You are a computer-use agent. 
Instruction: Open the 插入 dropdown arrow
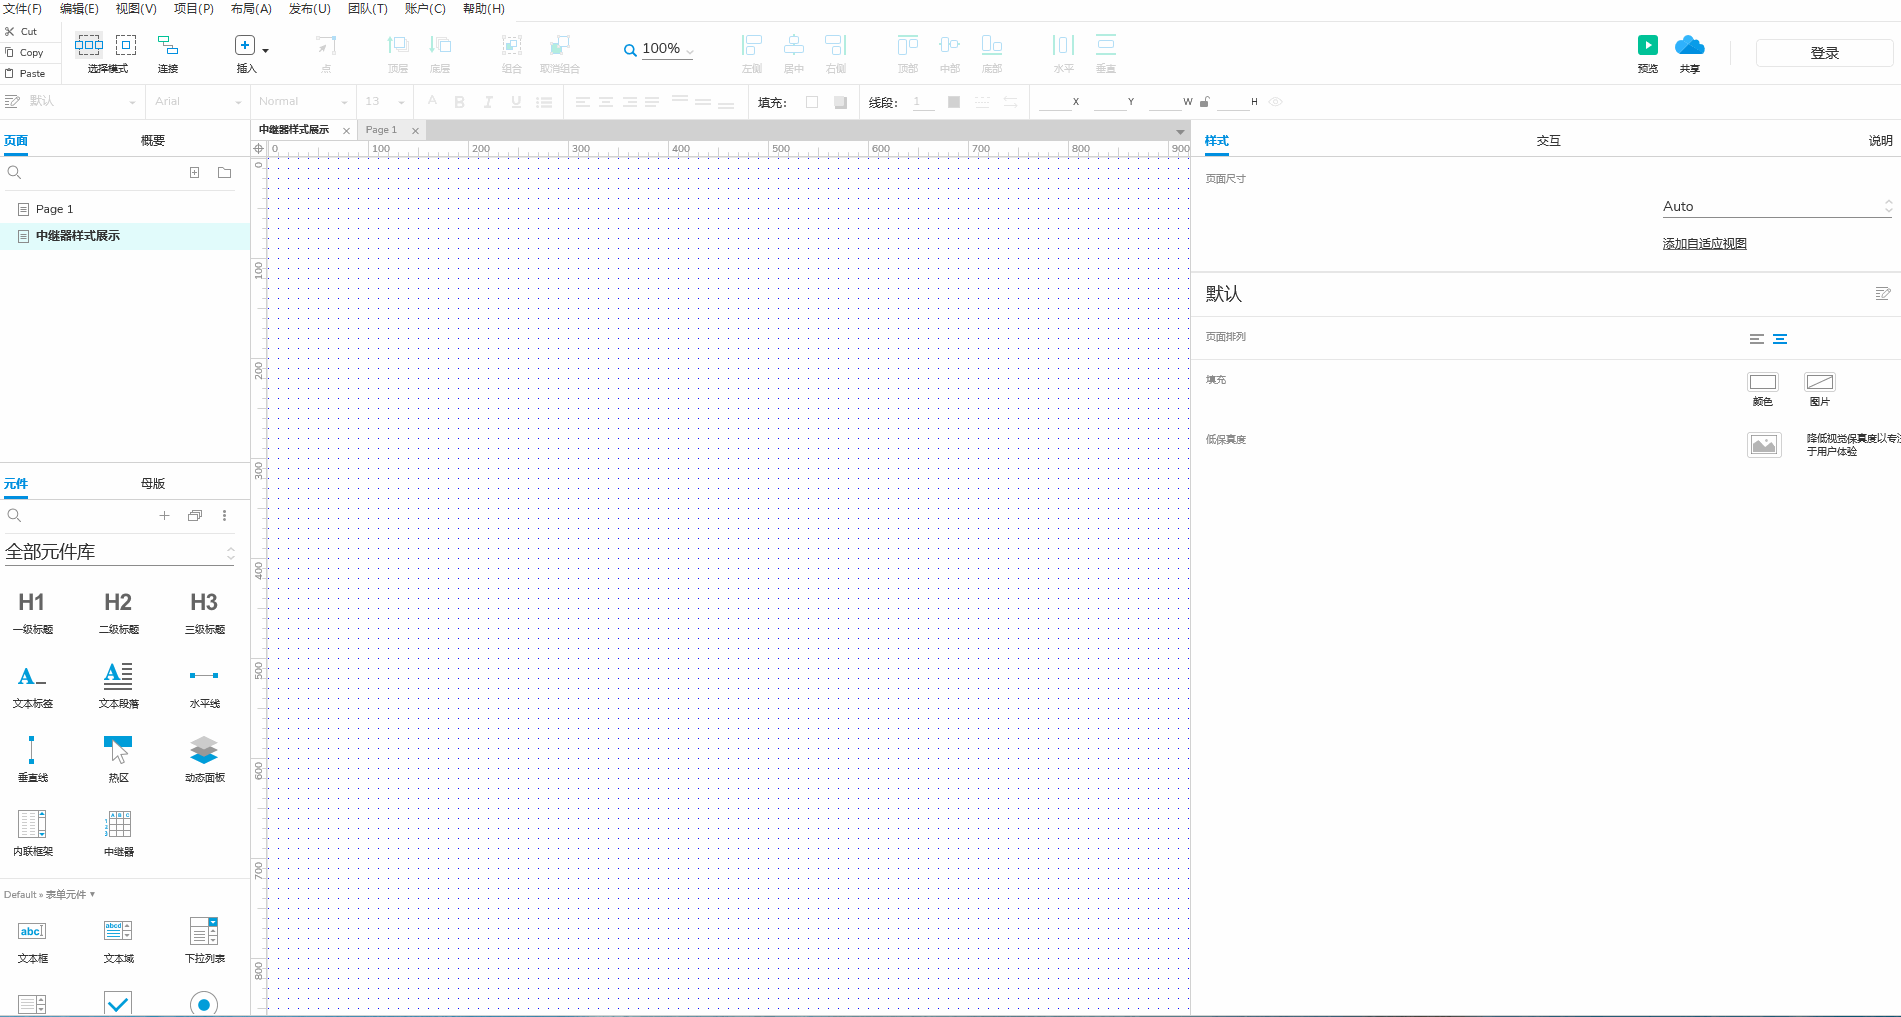(x=265, y=50)
